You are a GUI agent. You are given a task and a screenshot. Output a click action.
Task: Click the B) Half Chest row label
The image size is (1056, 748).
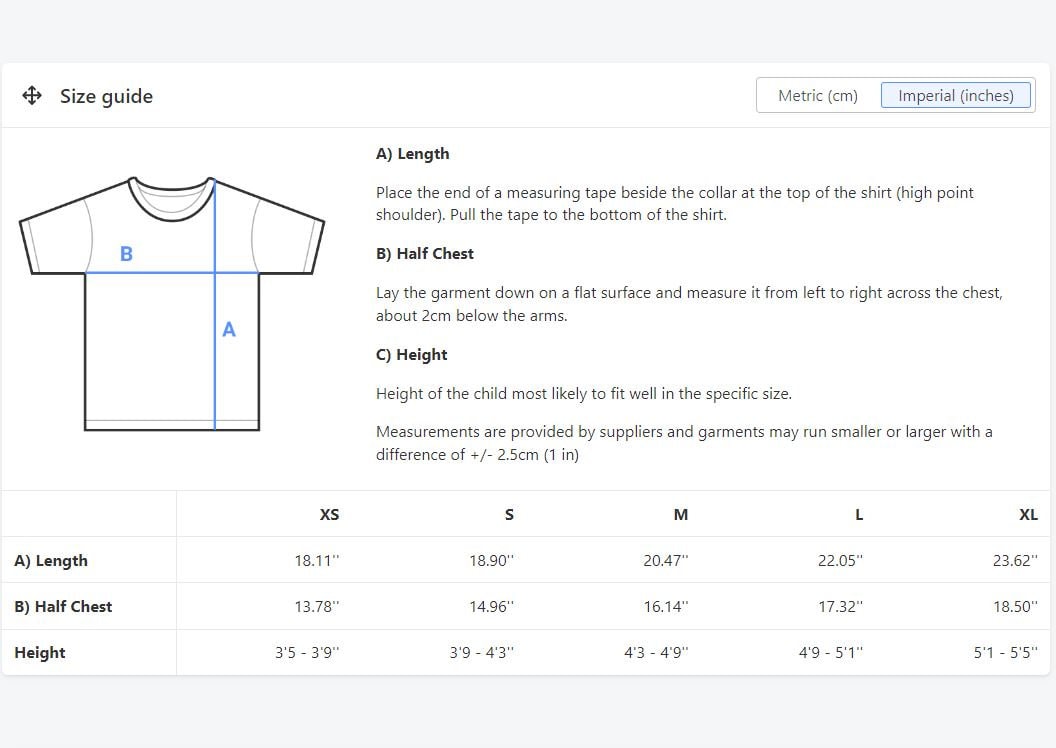(63, 606)
